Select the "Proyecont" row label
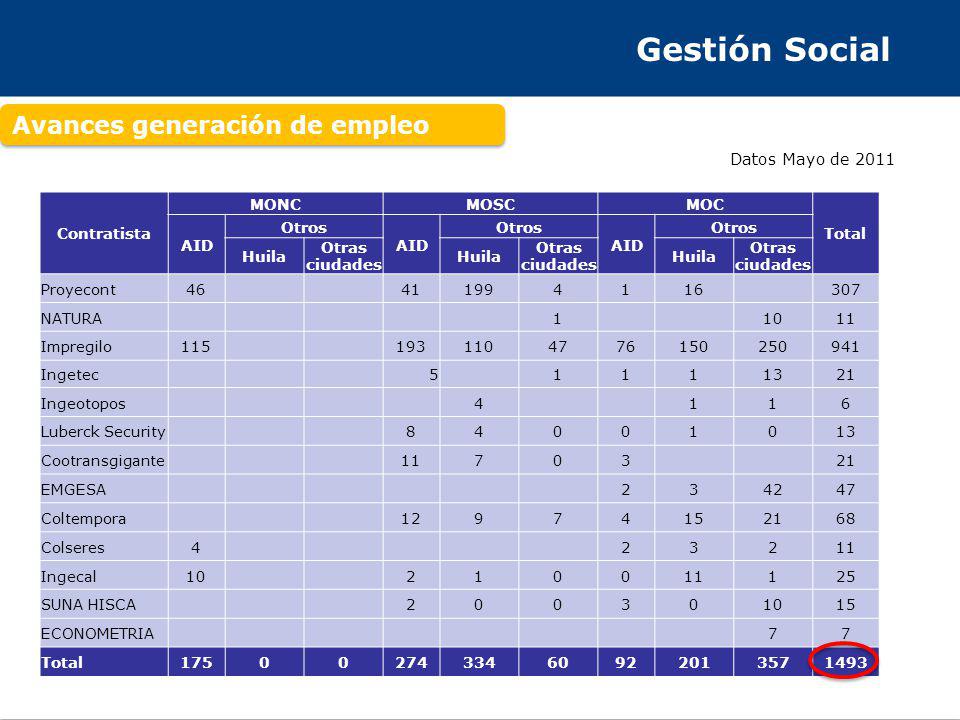960x720 pixels. (x=78, y=290)
